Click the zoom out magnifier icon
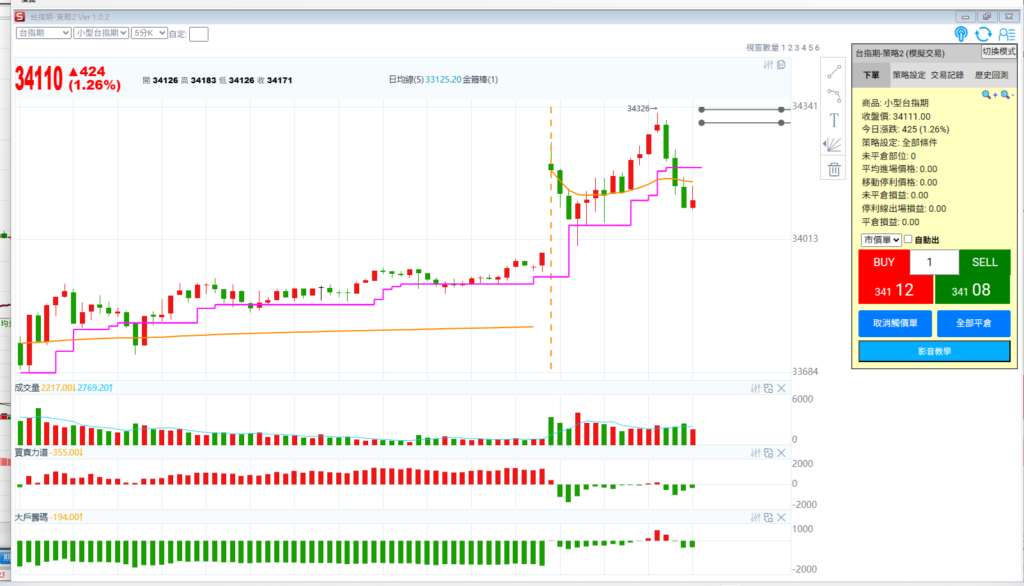The image size is (1024, 586). (1005, 95)
